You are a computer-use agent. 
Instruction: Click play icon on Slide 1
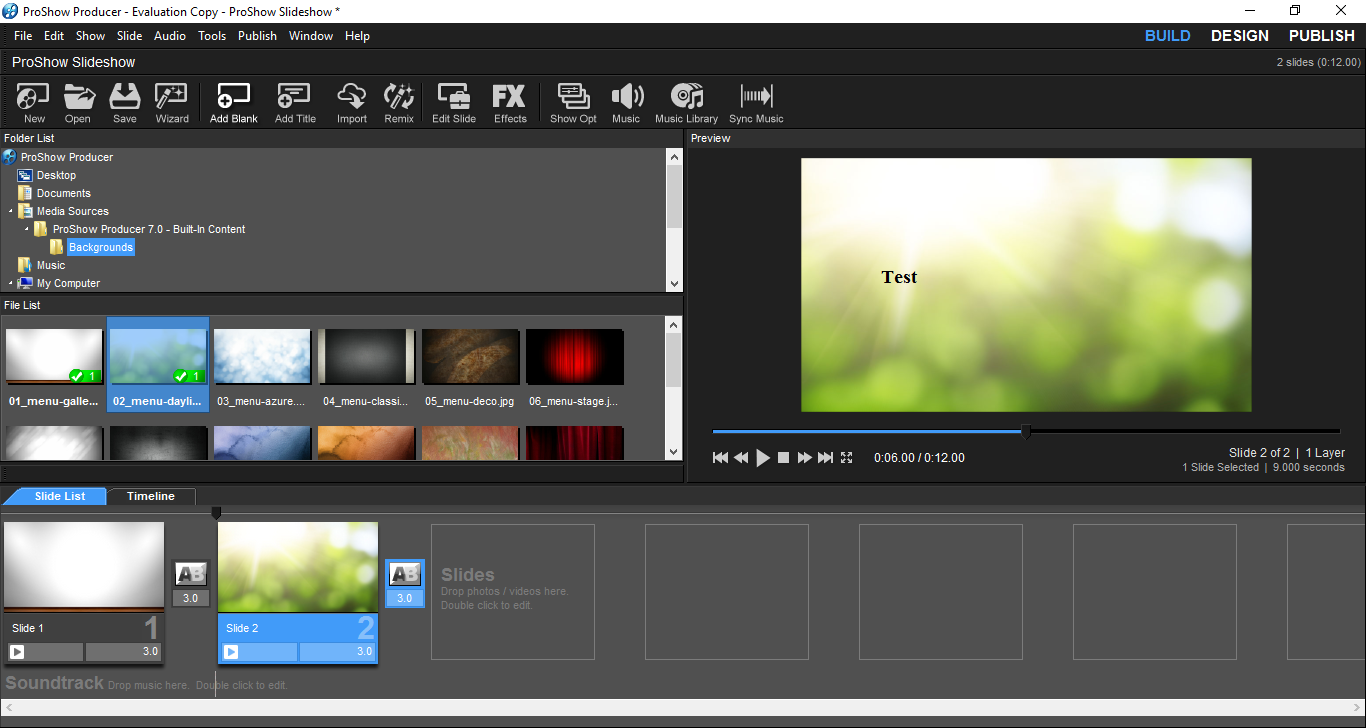click(17, 652)
